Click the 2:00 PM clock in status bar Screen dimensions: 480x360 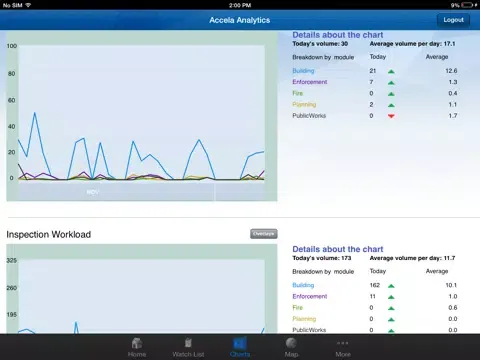(x=240, y=5)
